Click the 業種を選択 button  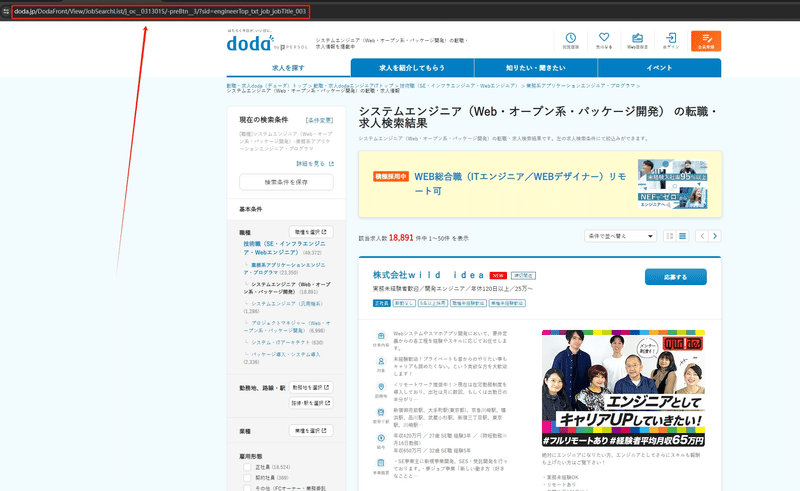pyautogui.click(x=311, y=430)
